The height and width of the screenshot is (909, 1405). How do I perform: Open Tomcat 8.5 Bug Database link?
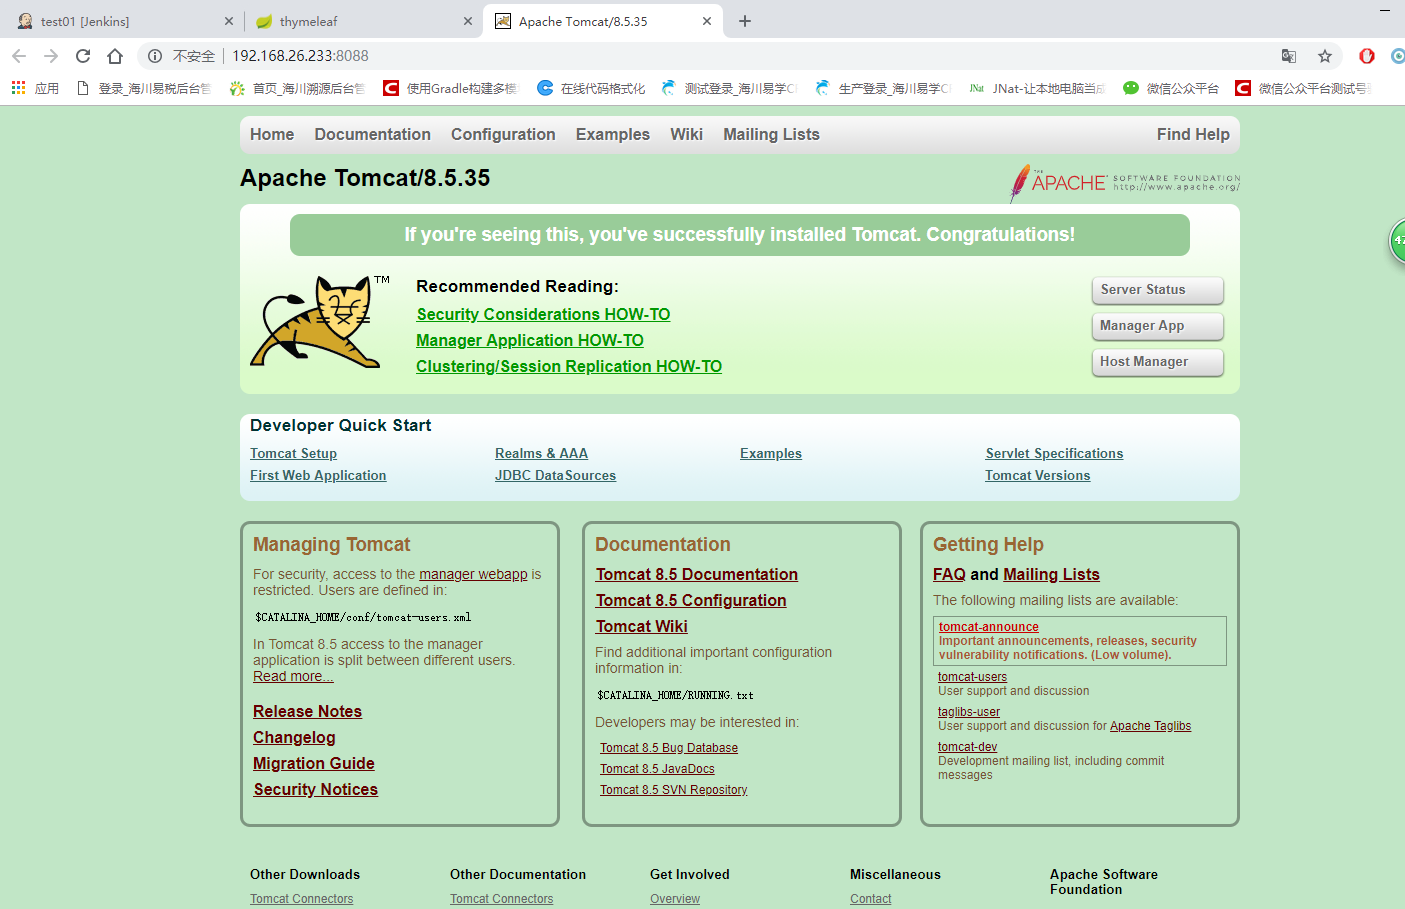(669, 747)
